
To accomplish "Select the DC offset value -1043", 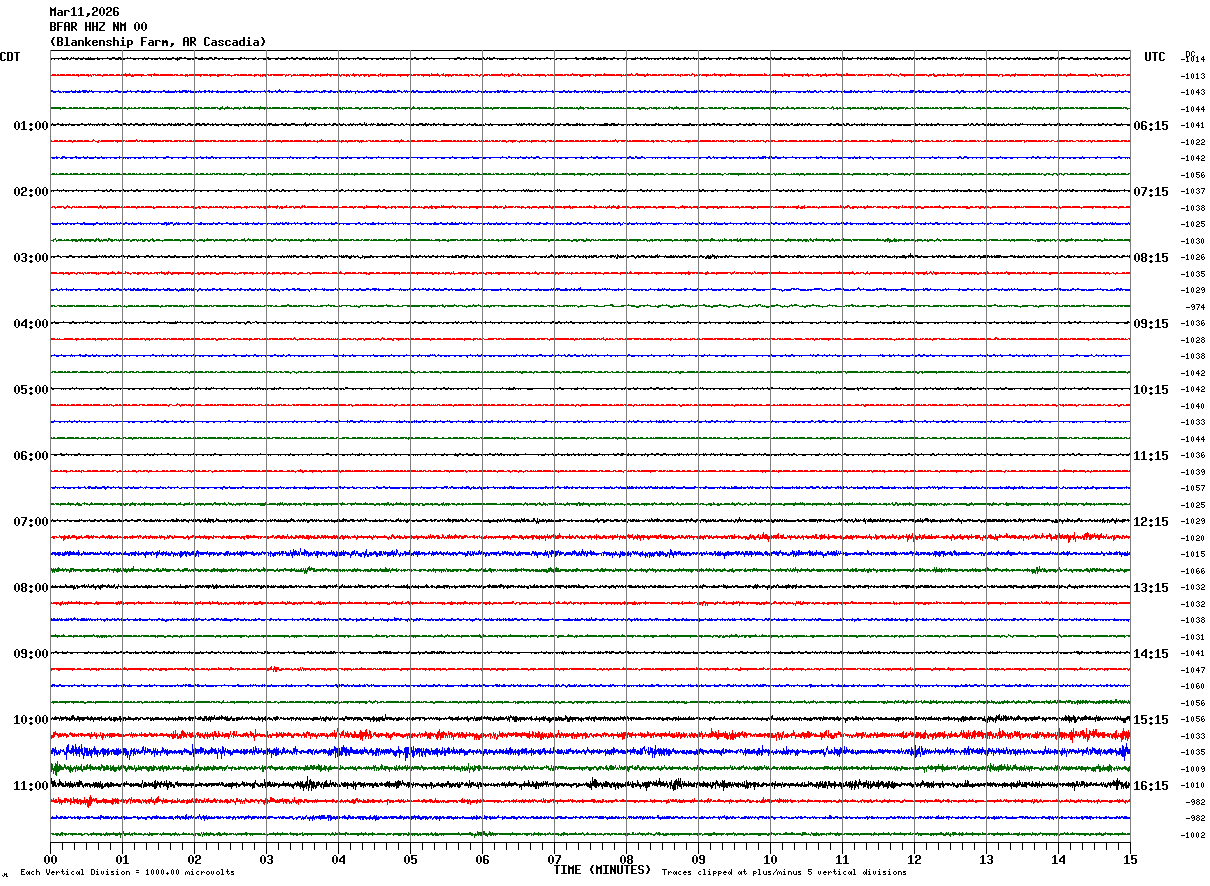I will click(1193, 92).
